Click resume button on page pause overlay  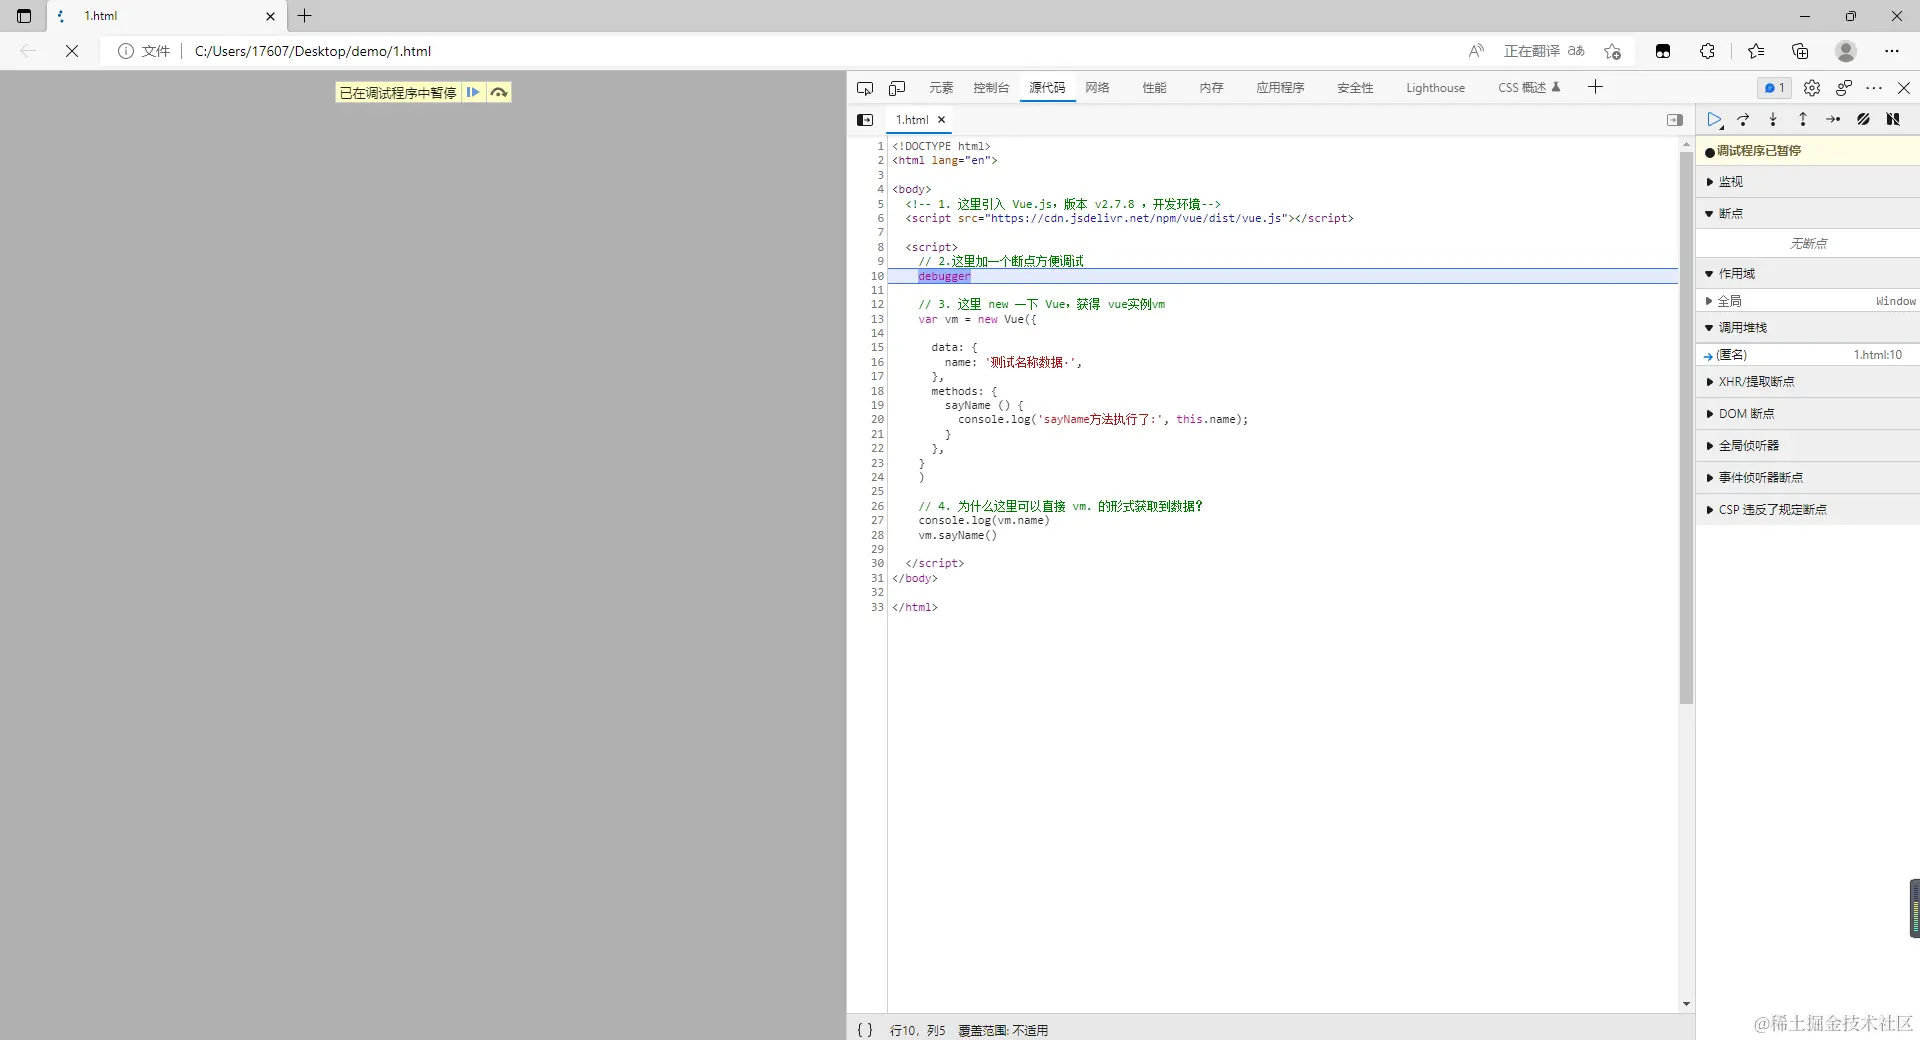(473, 92)
